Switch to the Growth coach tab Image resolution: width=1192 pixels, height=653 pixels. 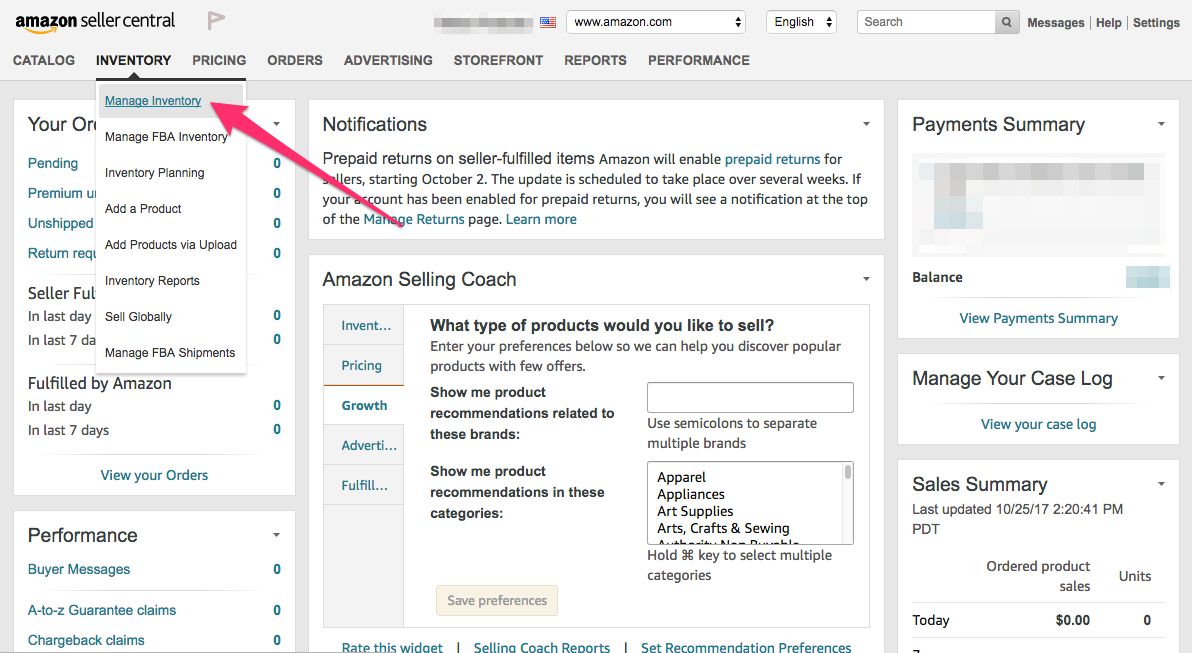363,406
